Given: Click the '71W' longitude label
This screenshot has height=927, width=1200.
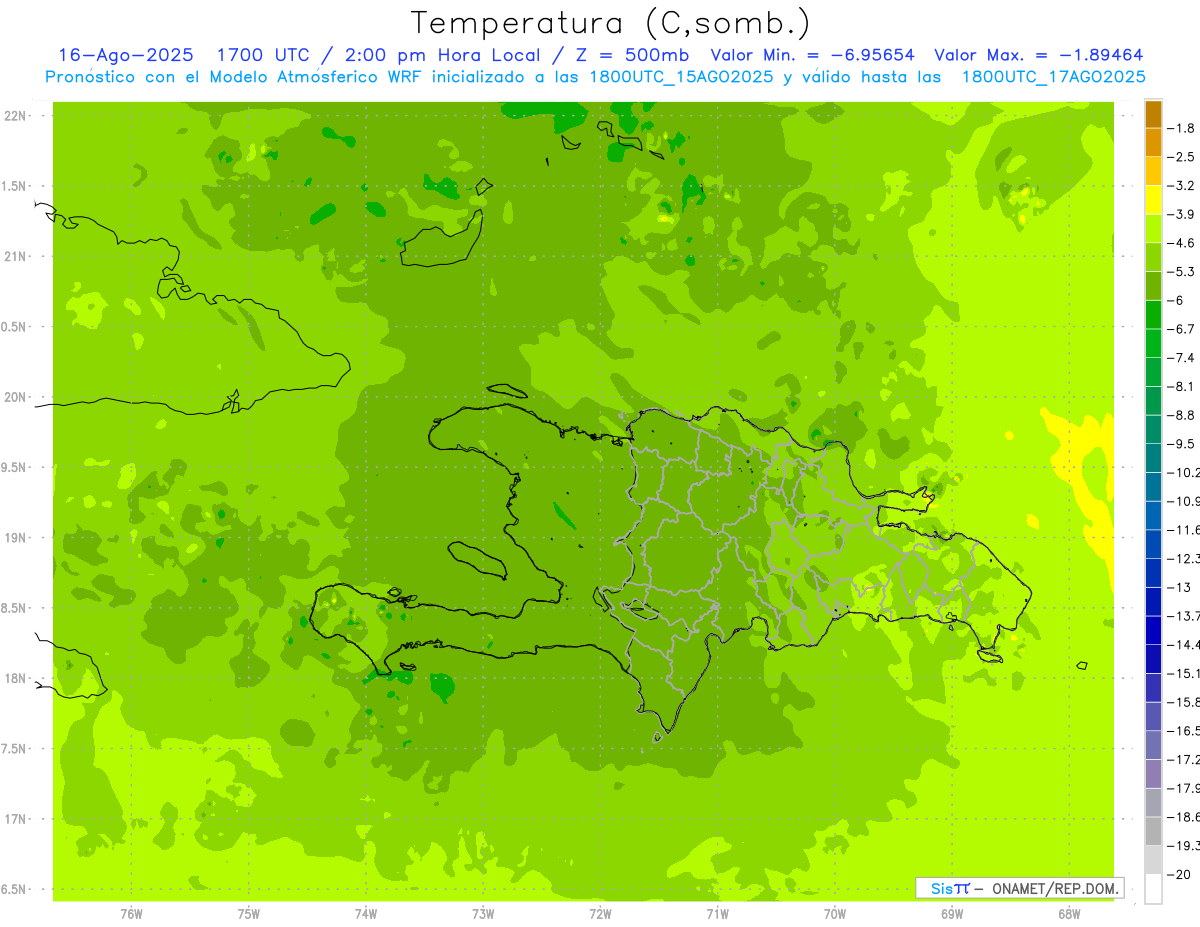Looking at the screenshot, I should [x=717, y=914].
